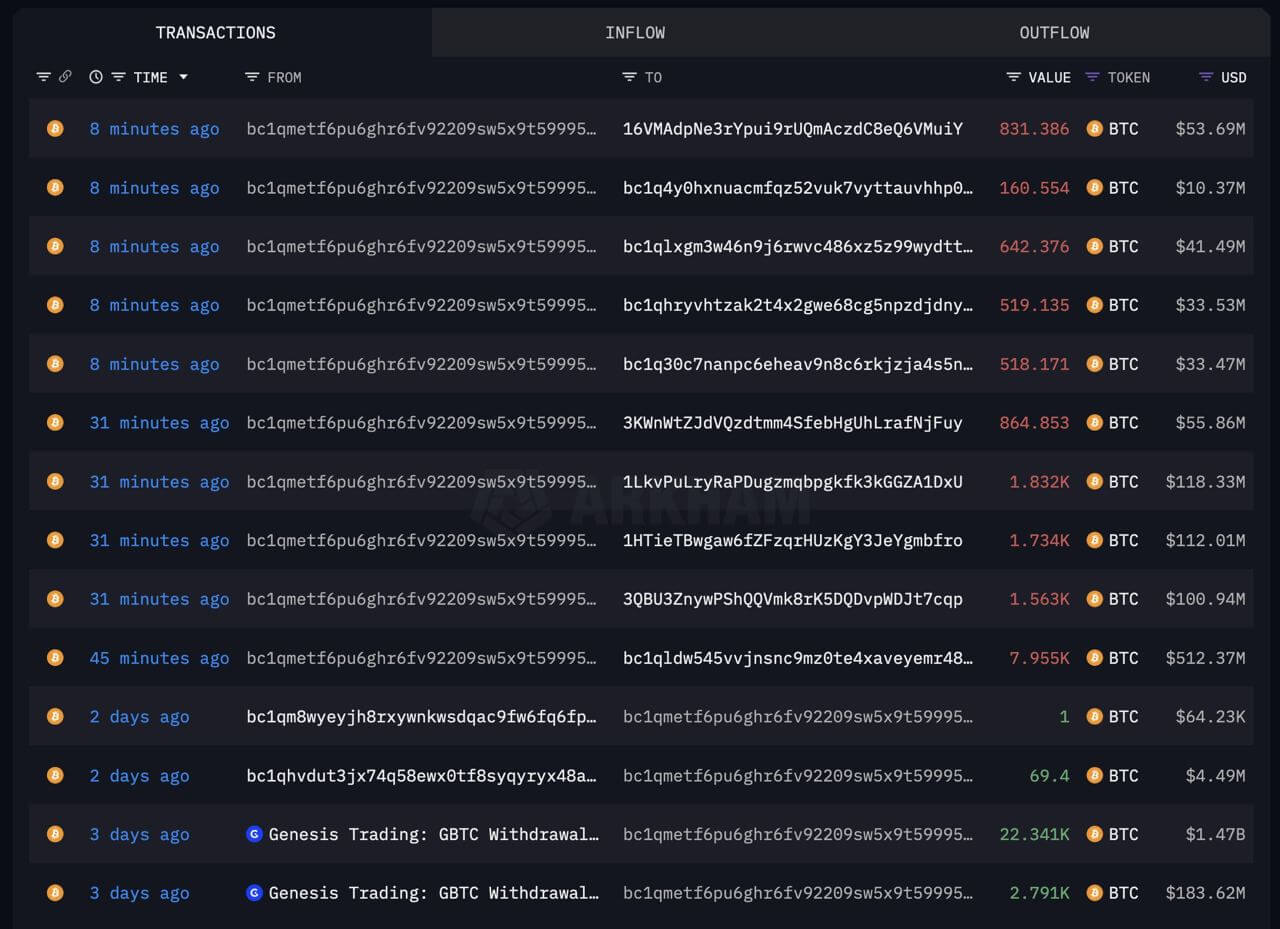Open Genesis Trading GBTC Withdrawal link for 2.791K

click(433, 893)
